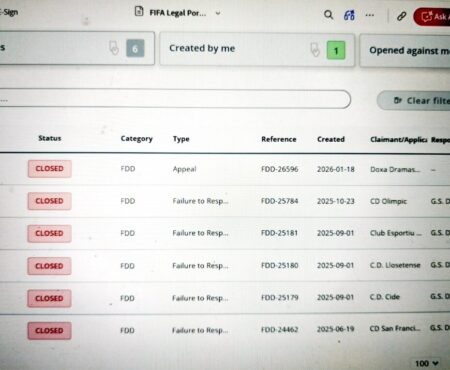Click claimant CD Olimpic
The width and height of the screenshot is (450, 370).
pyautogui.click(x=388, y=202)
